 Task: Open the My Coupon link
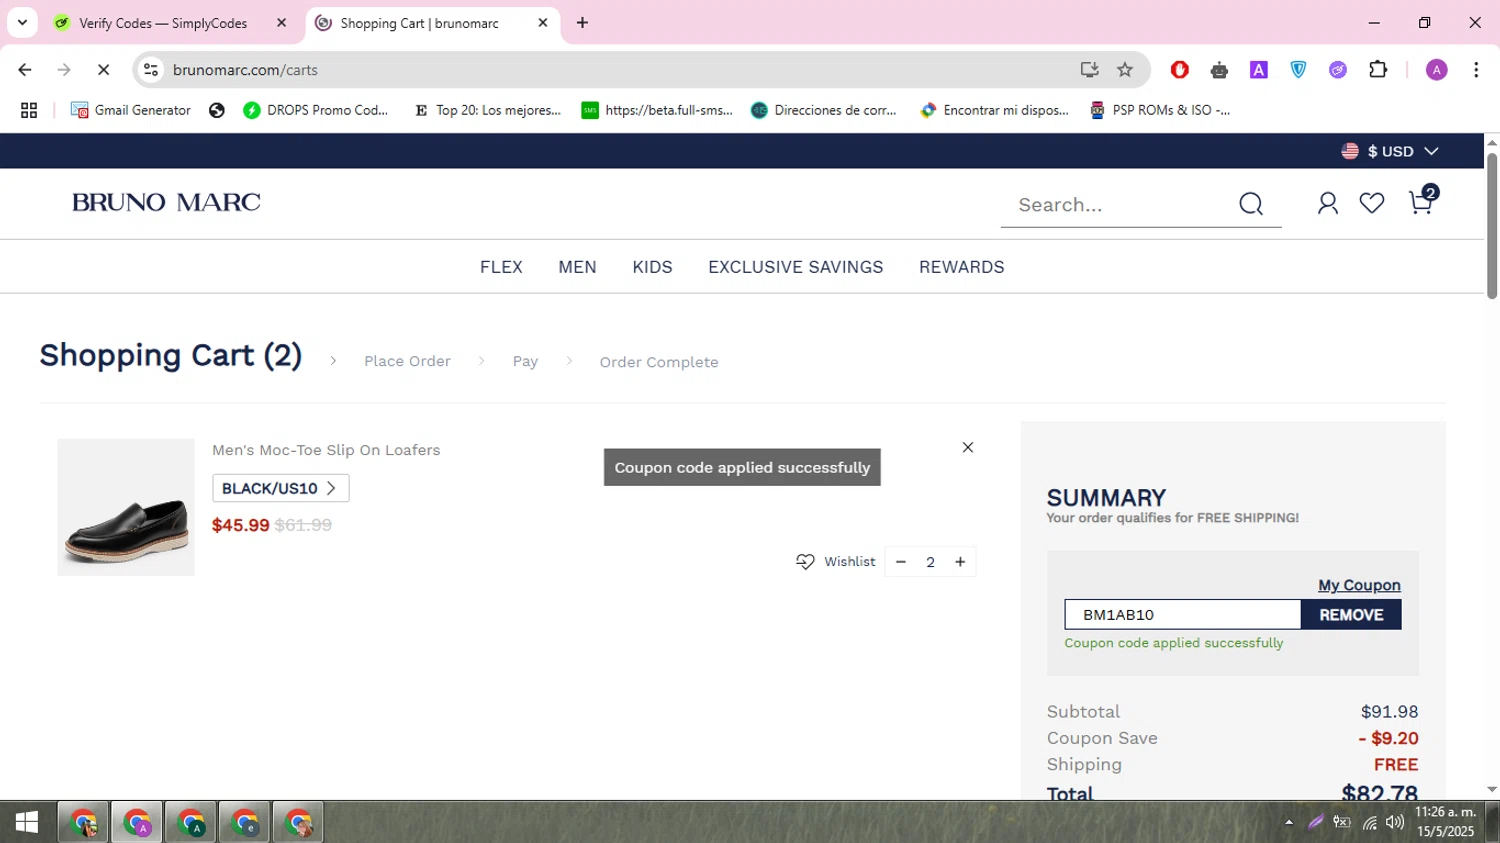pyautogui.click(x=1359, y=585)
